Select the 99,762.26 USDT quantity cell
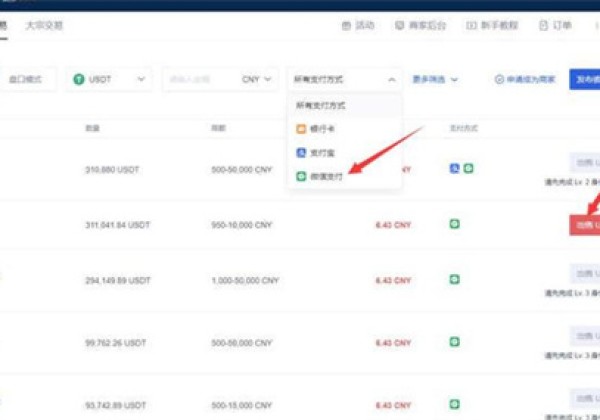Viewport: 600px width, 420px height. 116,343
